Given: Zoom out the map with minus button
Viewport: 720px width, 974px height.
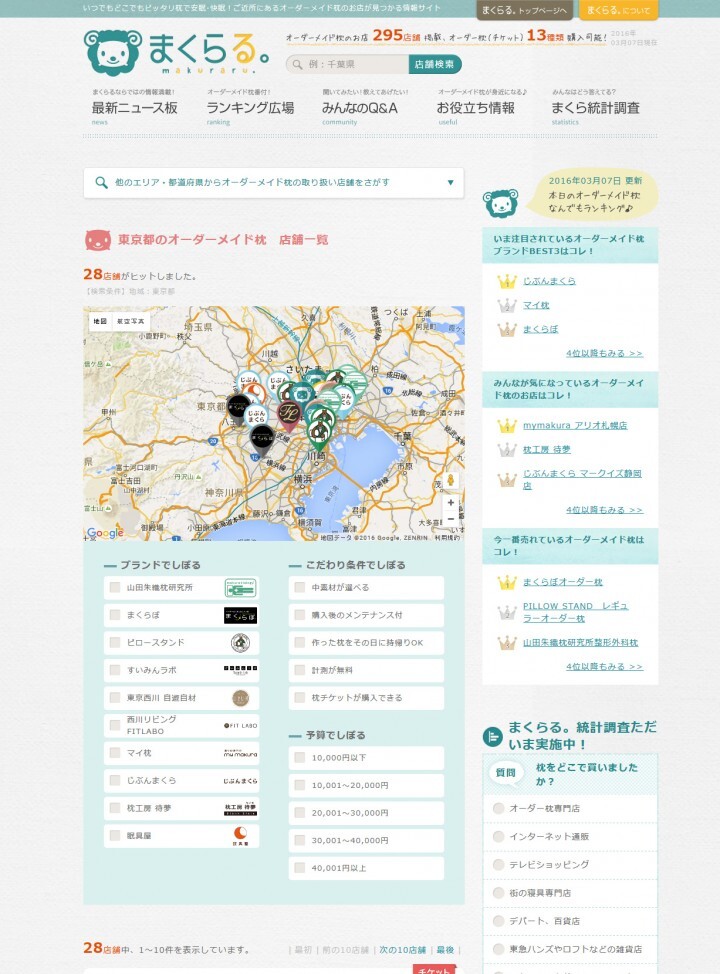Looking at the screenshot, I should pos(450,518).
